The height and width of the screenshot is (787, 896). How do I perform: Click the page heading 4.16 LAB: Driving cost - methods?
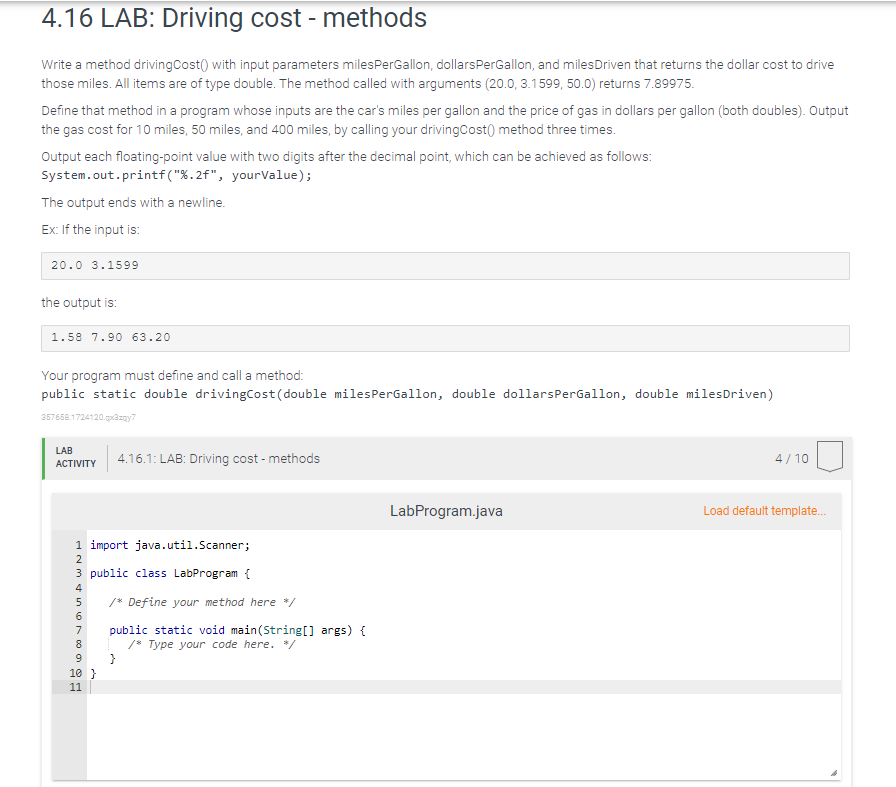pyautogui.click(x=228, y=18)
